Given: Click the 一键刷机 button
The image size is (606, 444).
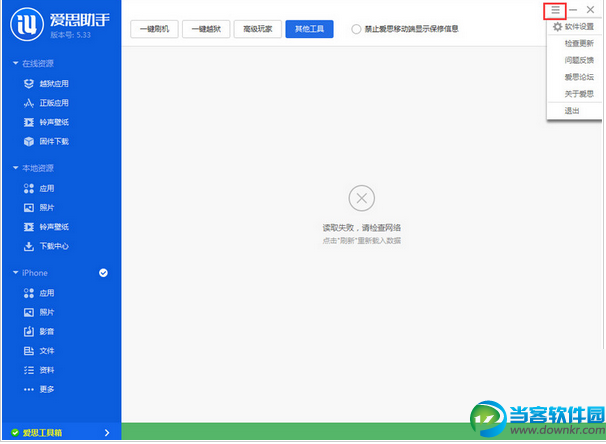Looking at the screenshot, I should tap(154, 29).
